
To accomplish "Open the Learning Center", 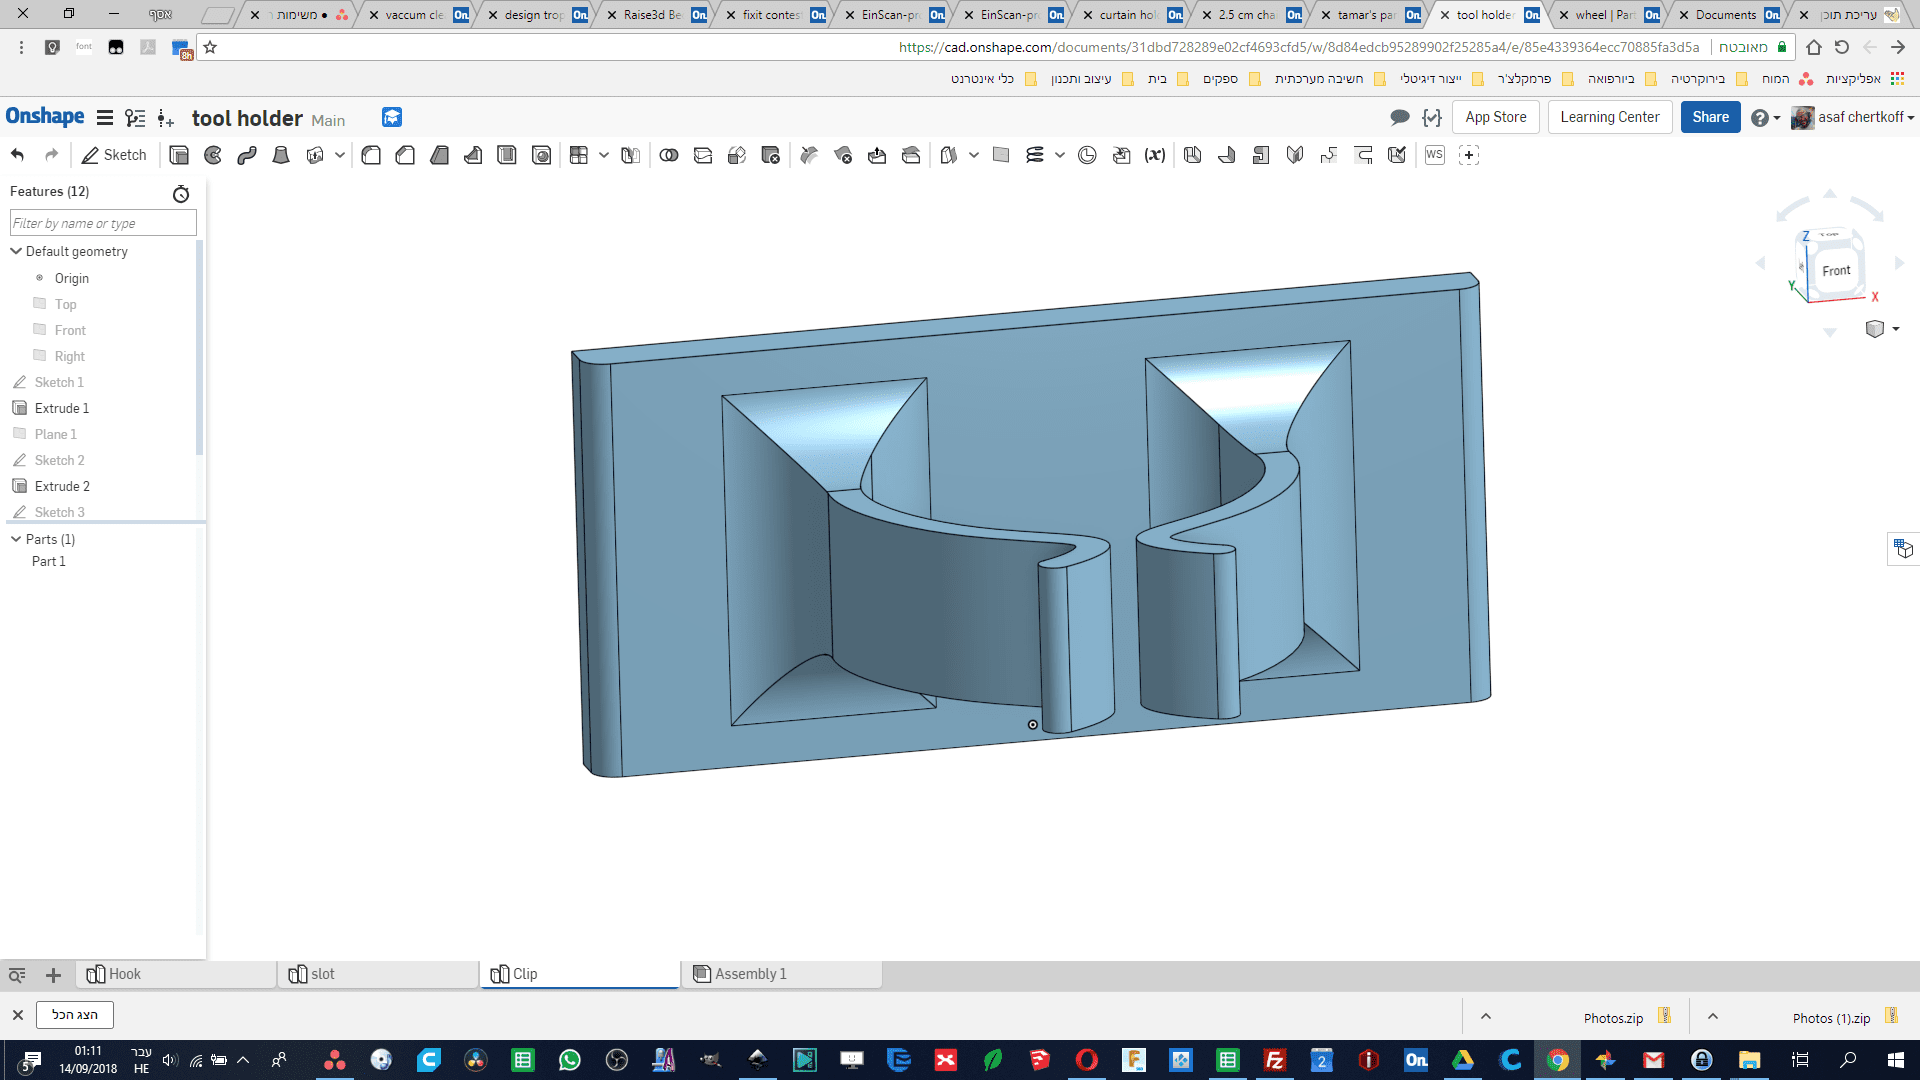I will point(1609,117).
